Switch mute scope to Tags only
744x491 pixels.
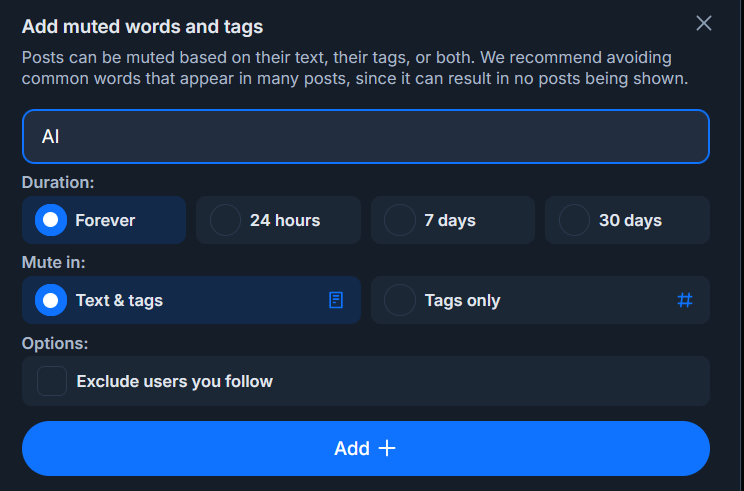point(400,300)
